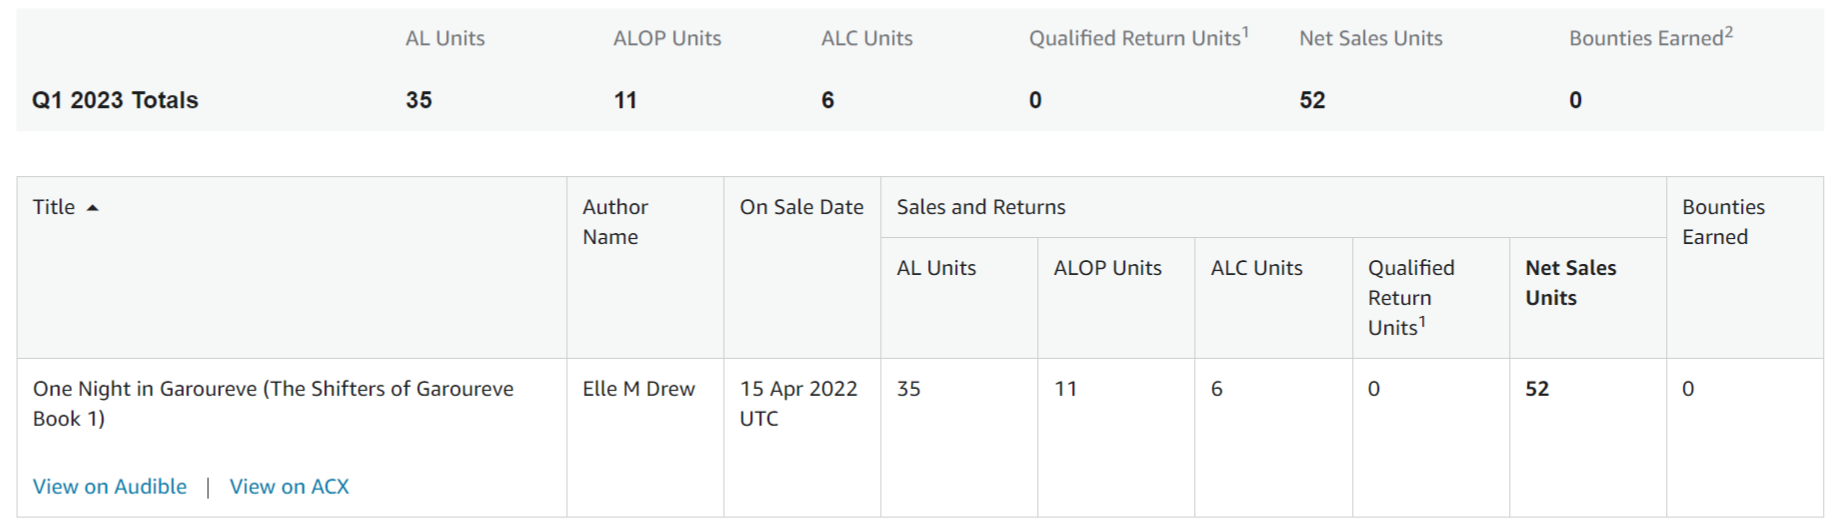Click the Title sort arrow icon
Screen dimensions: 1846x523
(93, 208)
